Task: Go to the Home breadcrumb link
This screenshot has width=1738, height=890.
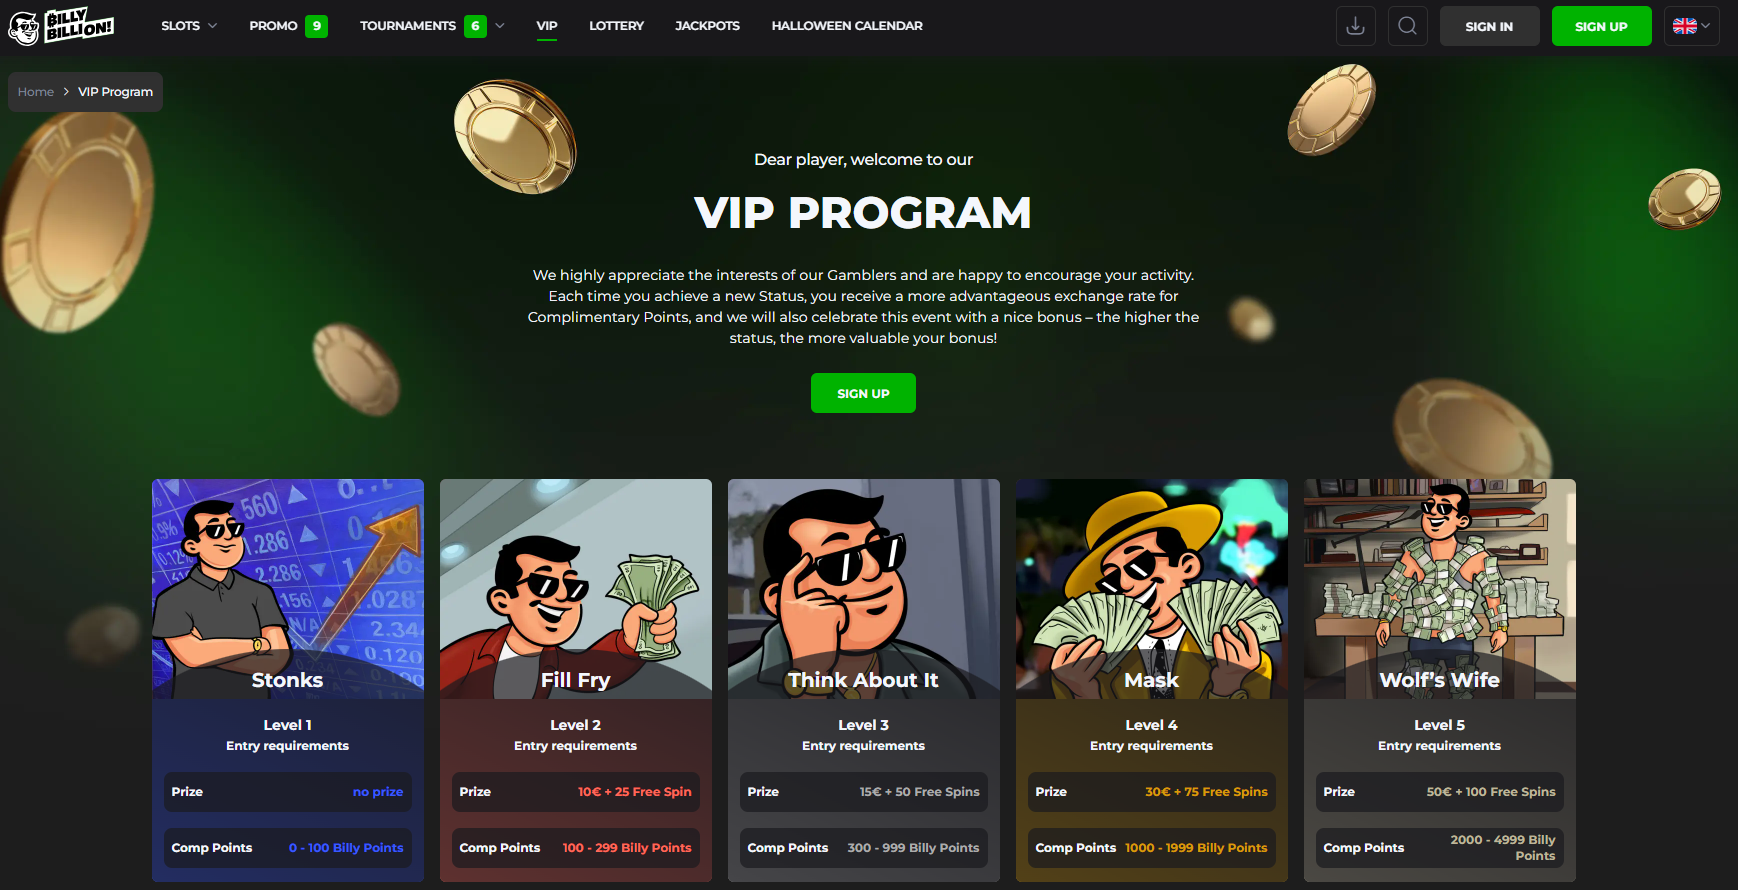Action: [36, 92]
